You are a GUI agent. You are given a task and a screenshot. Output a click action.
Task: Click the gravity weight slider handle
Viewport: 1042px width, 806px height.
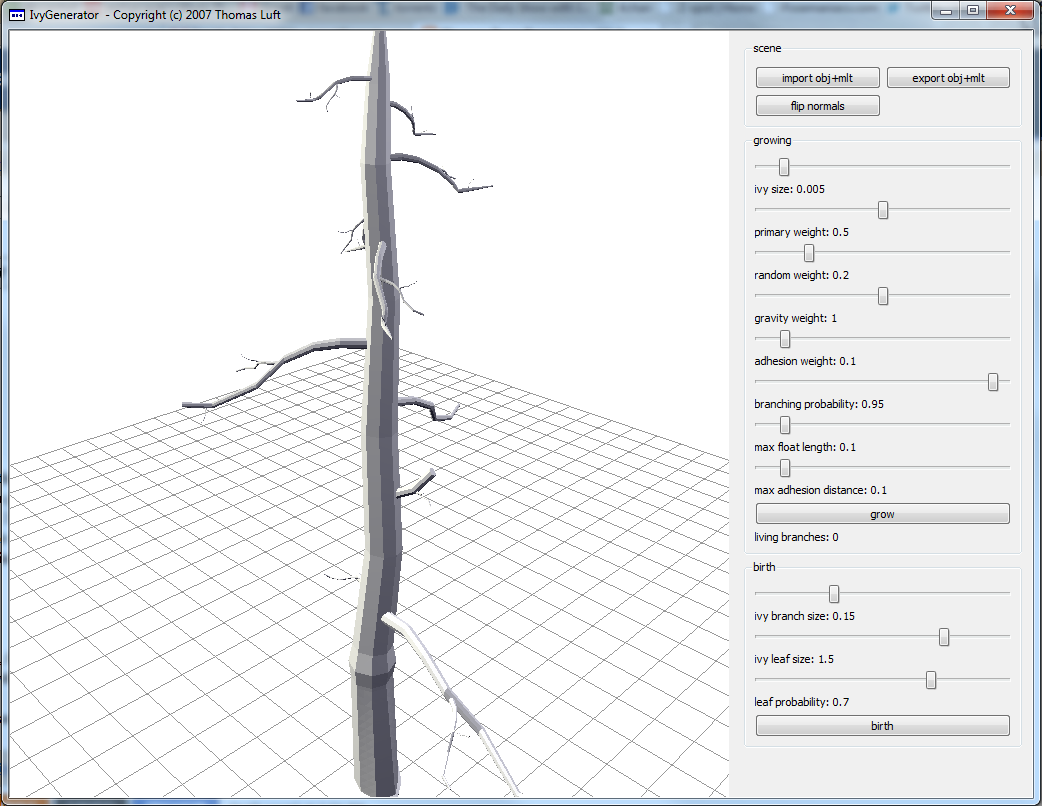click(883, 296)
